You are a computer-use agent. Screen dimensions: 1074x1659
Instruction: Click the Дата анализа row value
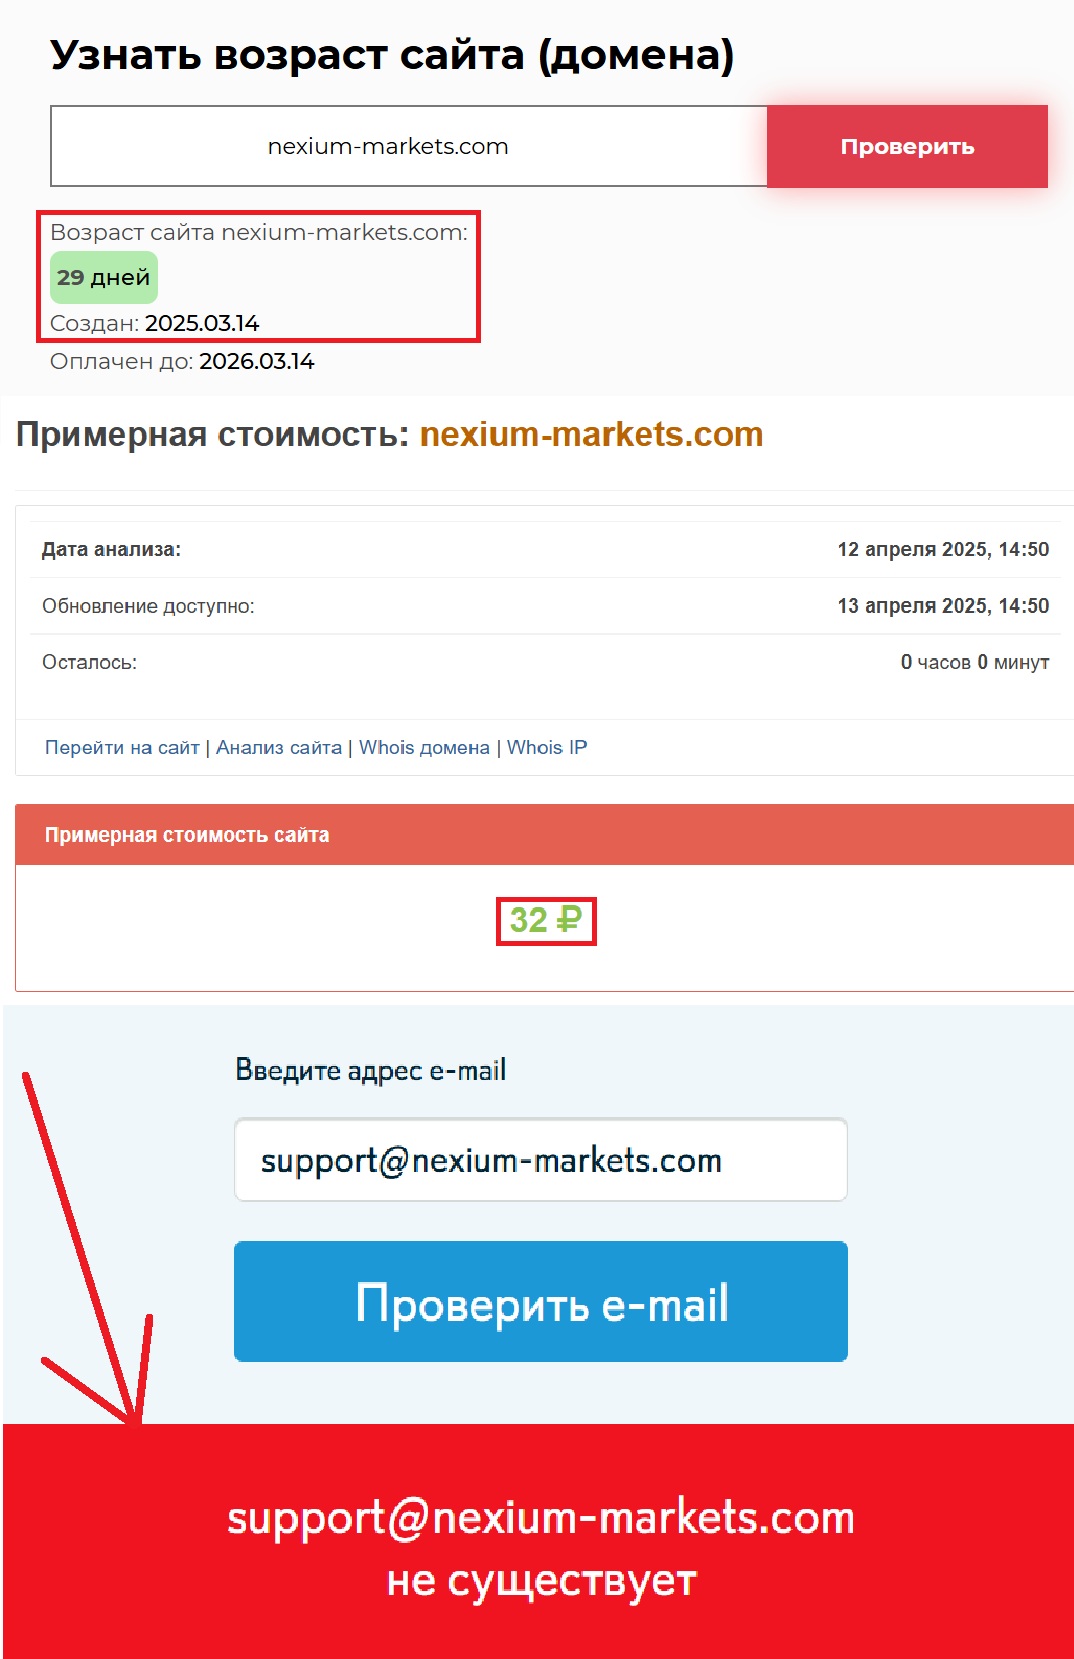tap(943, 549)
